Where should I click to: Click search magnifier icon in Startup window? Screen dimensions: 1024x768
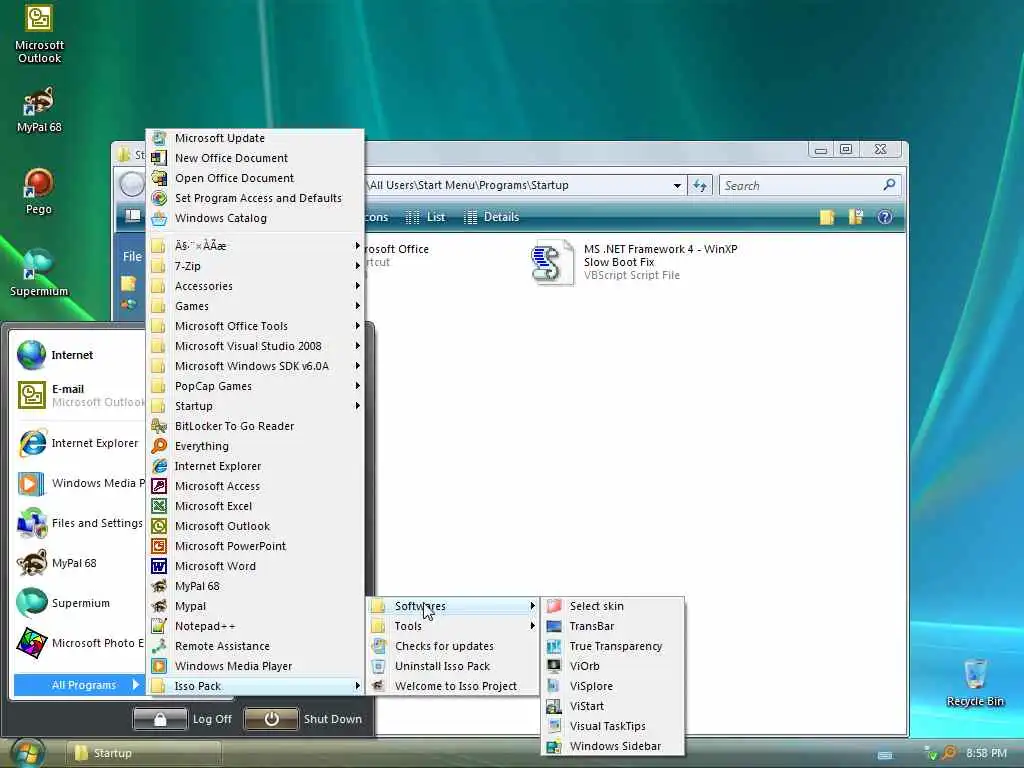coord(889,185)
